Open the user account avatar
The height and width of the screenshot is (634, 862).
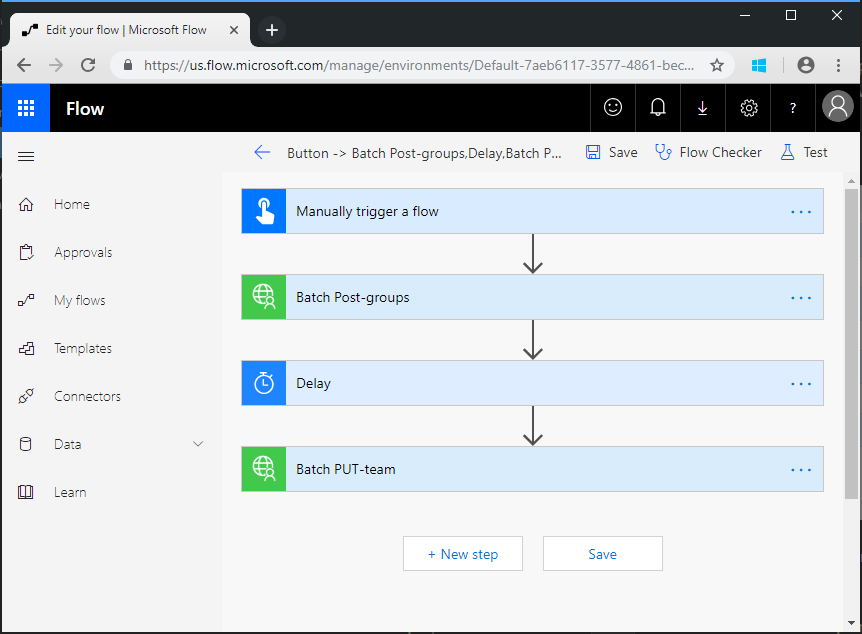click(x=838, y=106)
